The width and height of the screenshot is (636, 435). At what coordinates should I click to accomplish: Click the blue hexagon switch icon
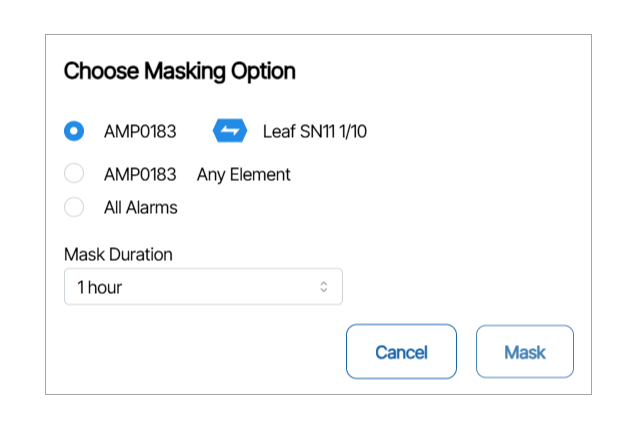click(x=230, y=131)
